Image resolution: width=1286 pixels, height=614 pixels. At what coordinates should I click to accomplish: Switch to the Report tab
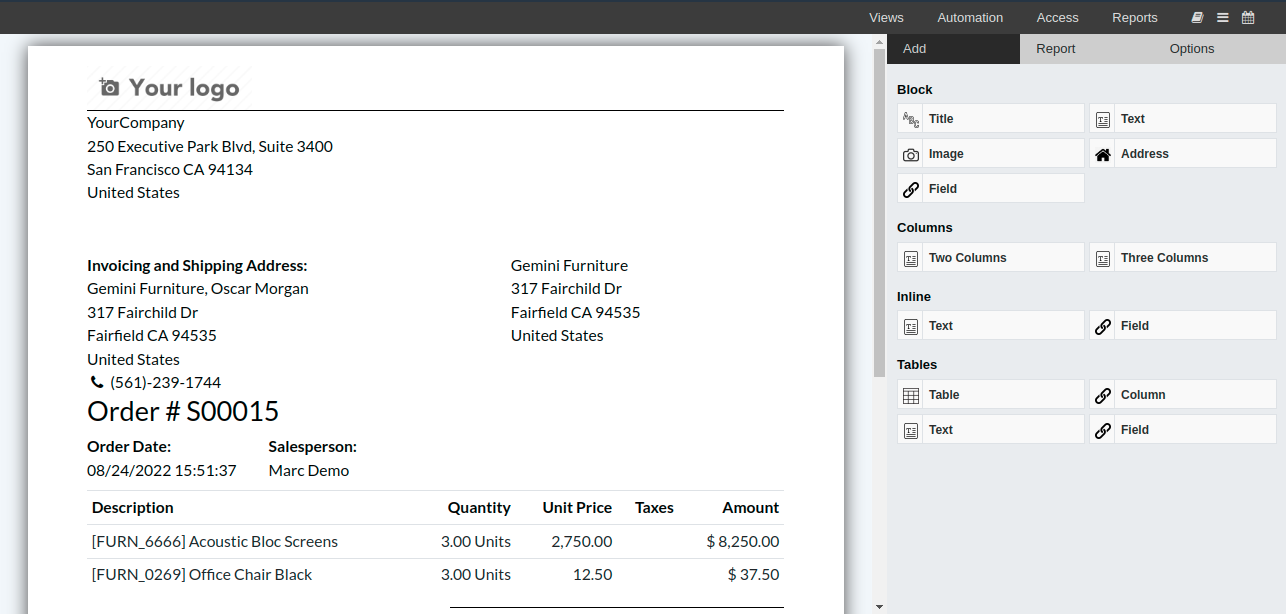click(x=1055, y=49)
